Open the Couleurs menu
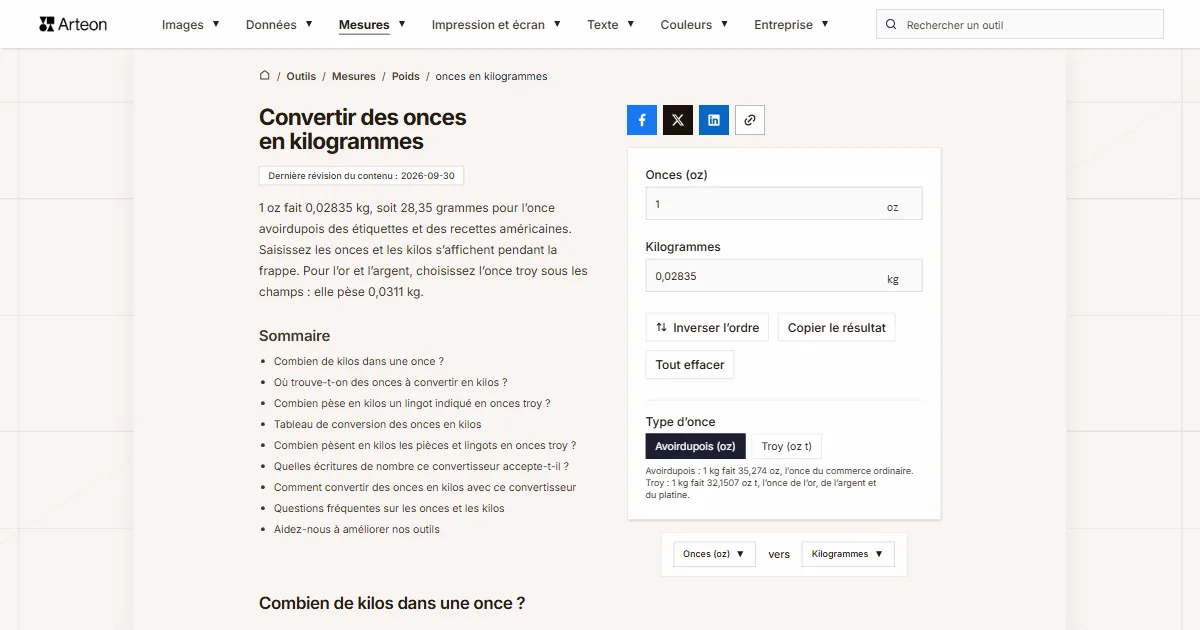Viewport: 1200px width, 630px height. [x=694, y=25]
